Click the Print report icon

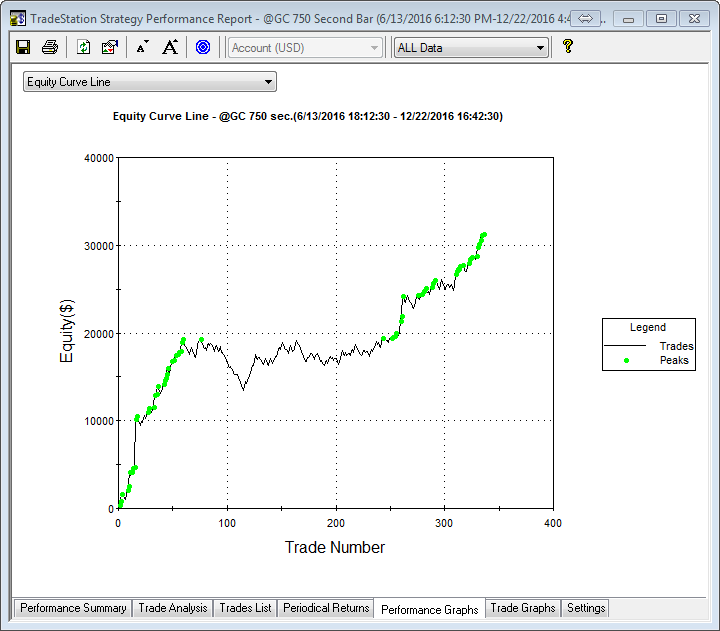click(50, 47)
